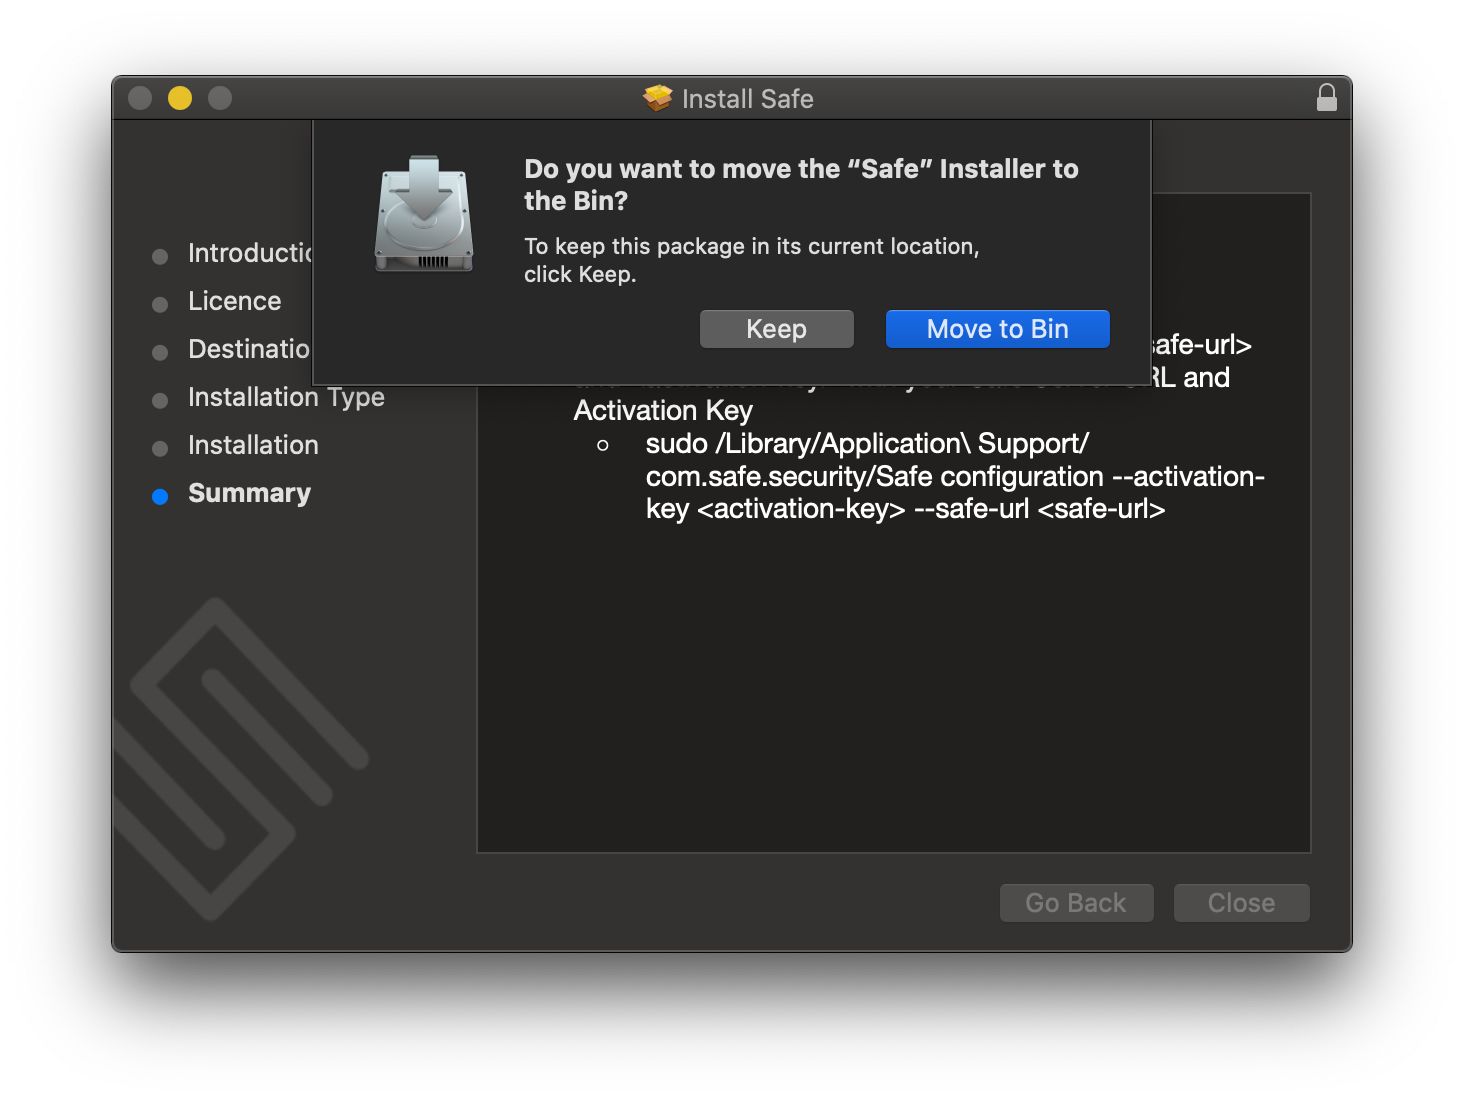Click the greyed-out Go Back button
This screenshot has width=1464, height=1100.
(1076, 903)
